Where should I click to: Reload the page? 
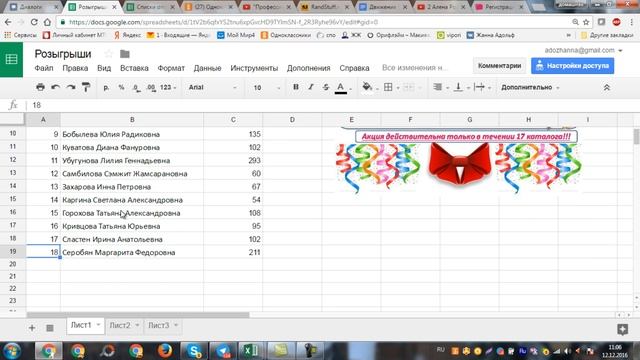click(34, 22)
